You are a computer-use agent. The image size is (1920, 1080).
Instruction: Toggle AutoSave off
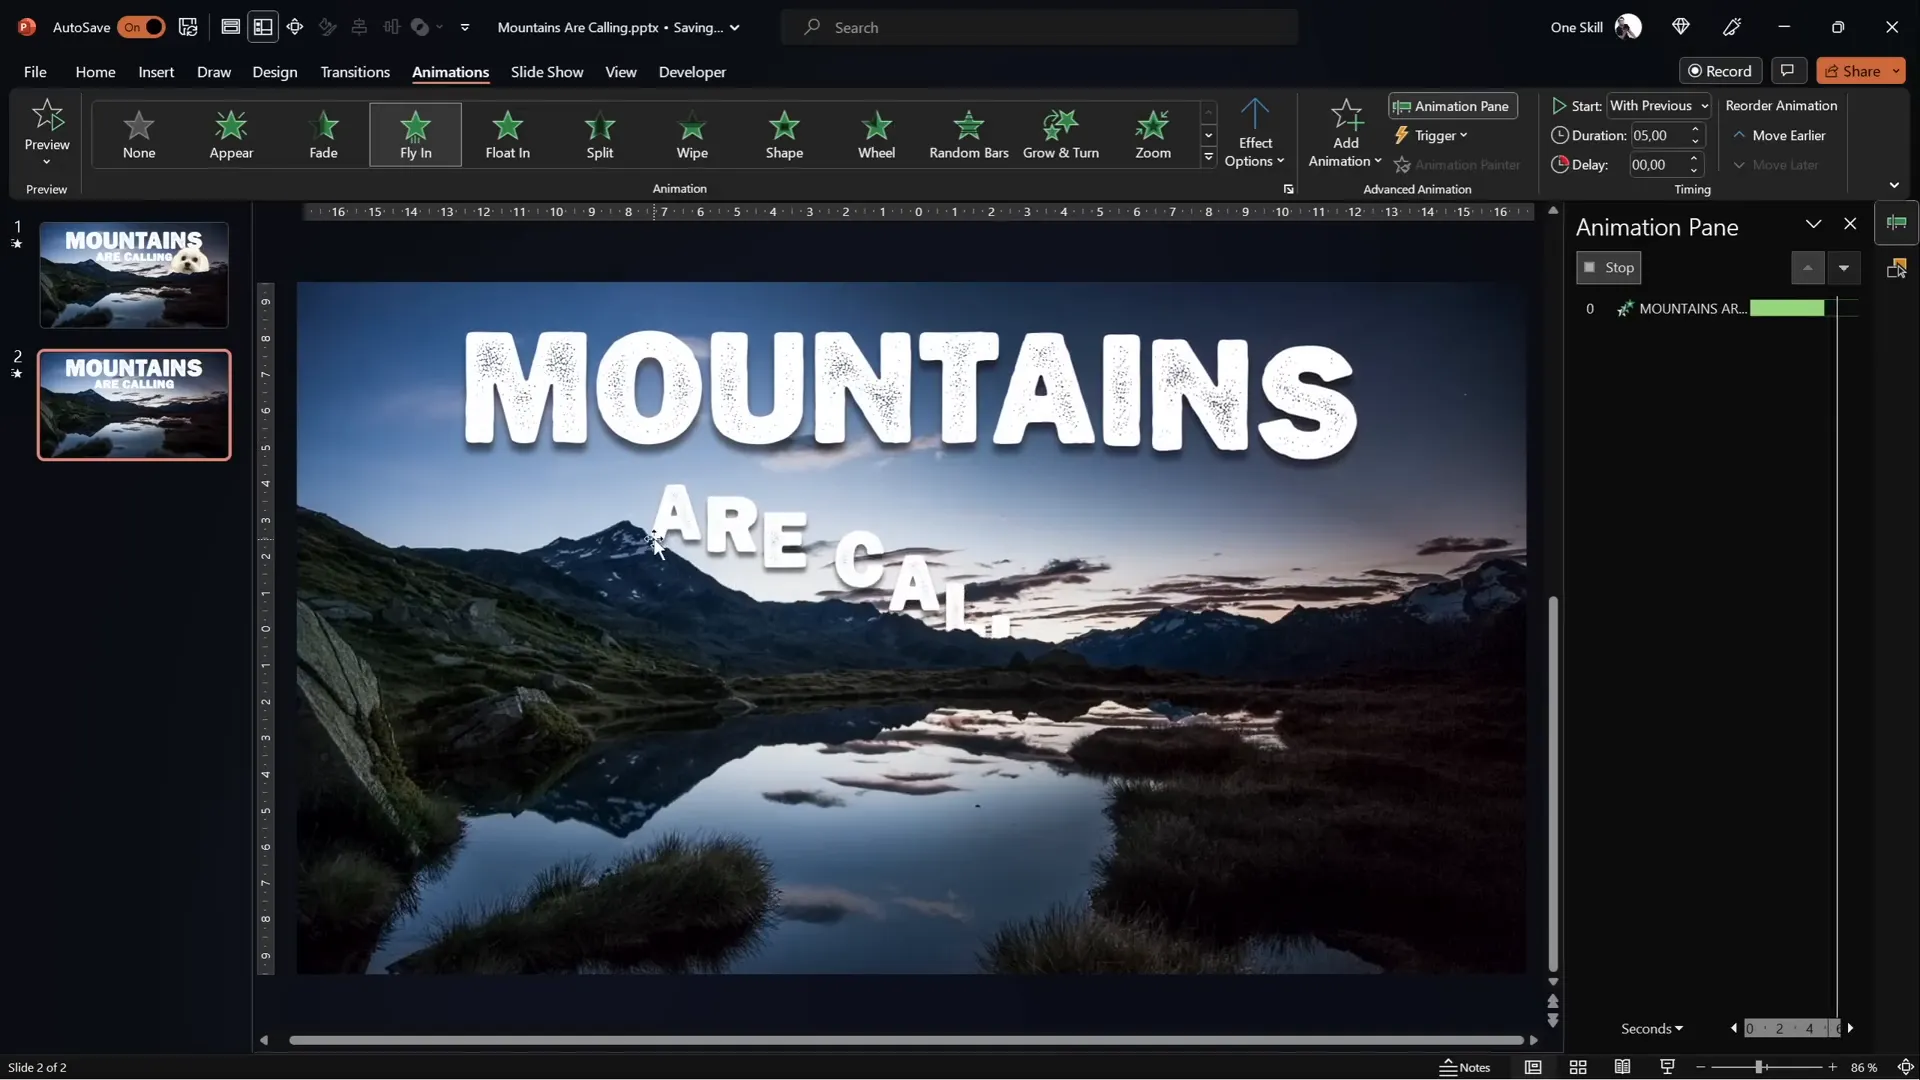tap(141, 27)
